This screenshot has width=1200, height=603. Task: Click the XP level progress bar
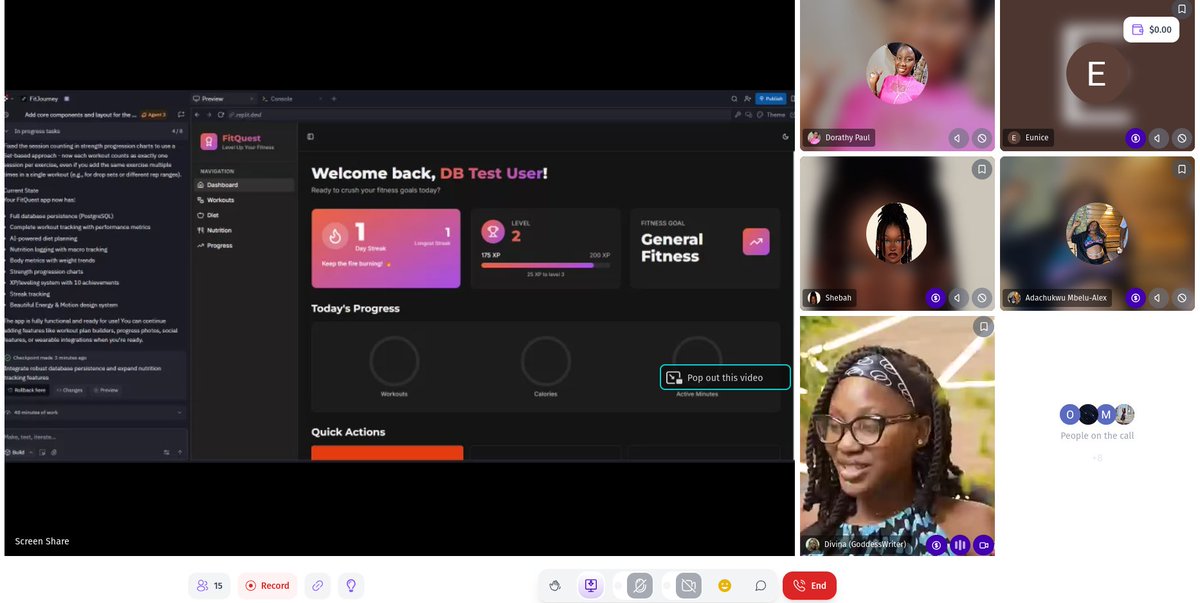545,265
